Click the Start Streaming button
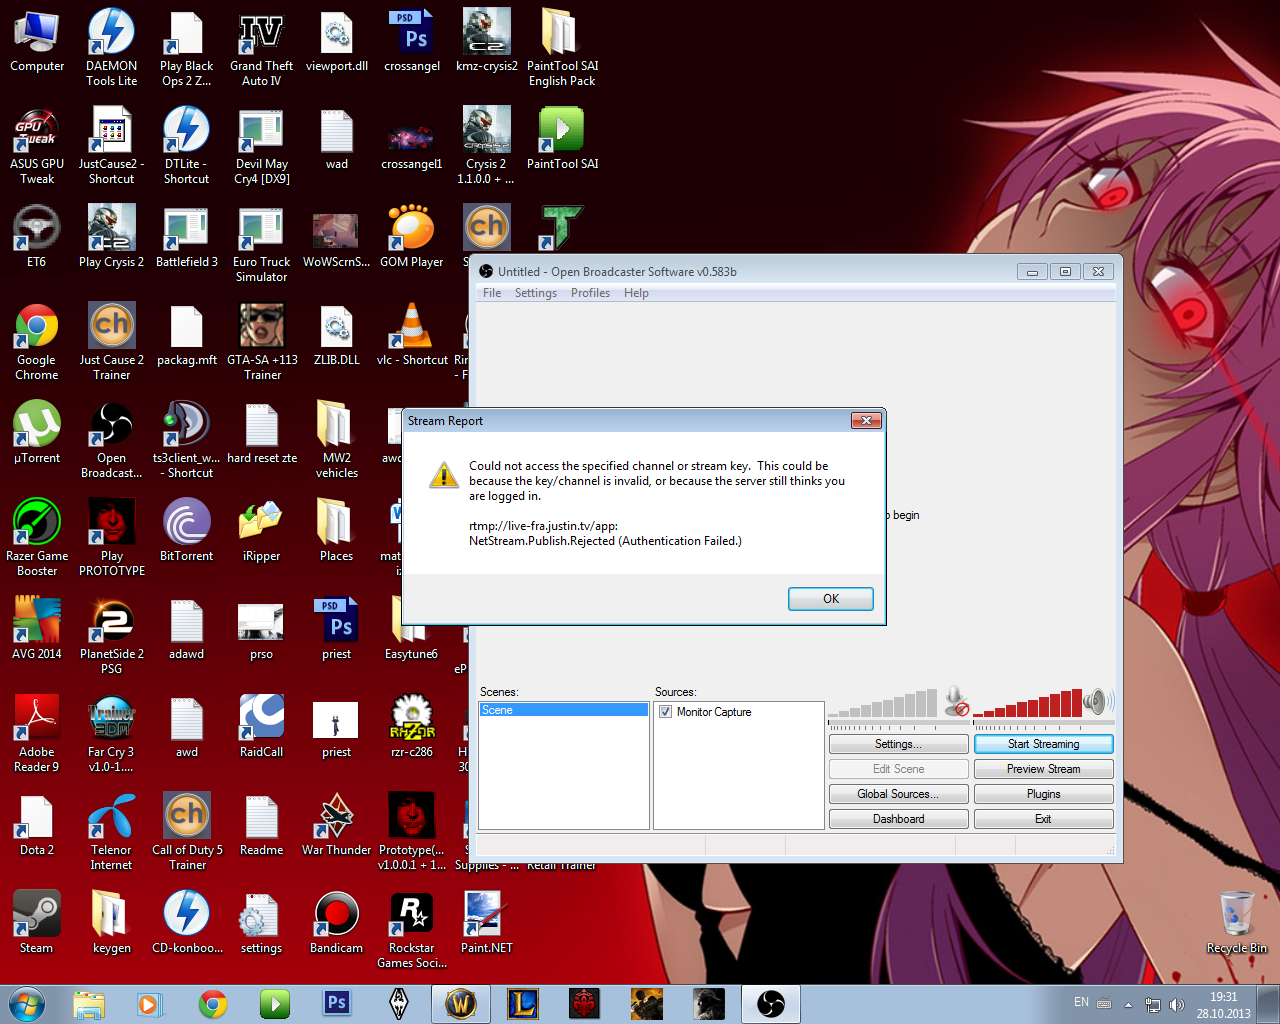Viewport: 1280px width, 1024px height. (1043, 744)
